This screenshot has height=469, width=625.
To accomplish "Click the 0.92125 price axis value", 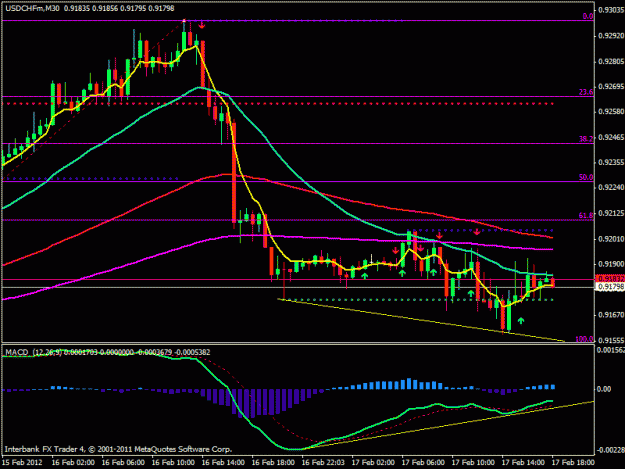I will tap(611, 214).
